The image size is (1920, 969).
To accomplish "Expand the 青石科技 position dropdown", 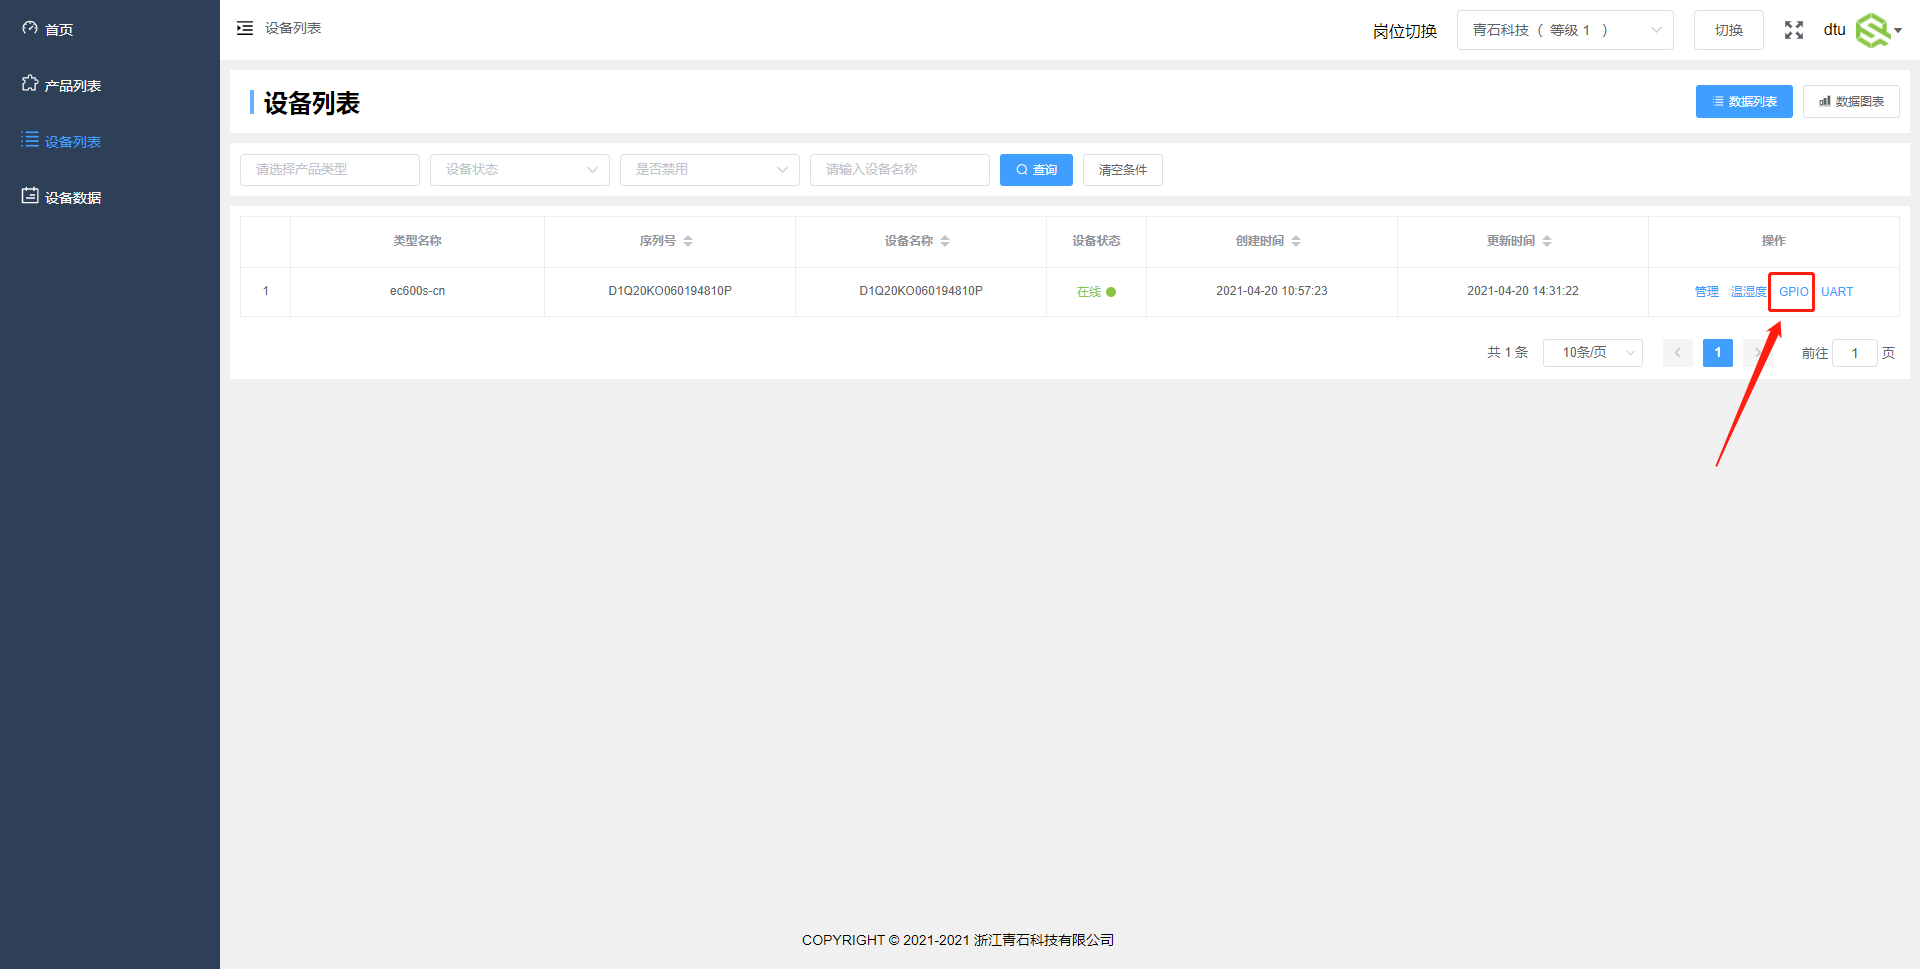I will point(1564,30).
